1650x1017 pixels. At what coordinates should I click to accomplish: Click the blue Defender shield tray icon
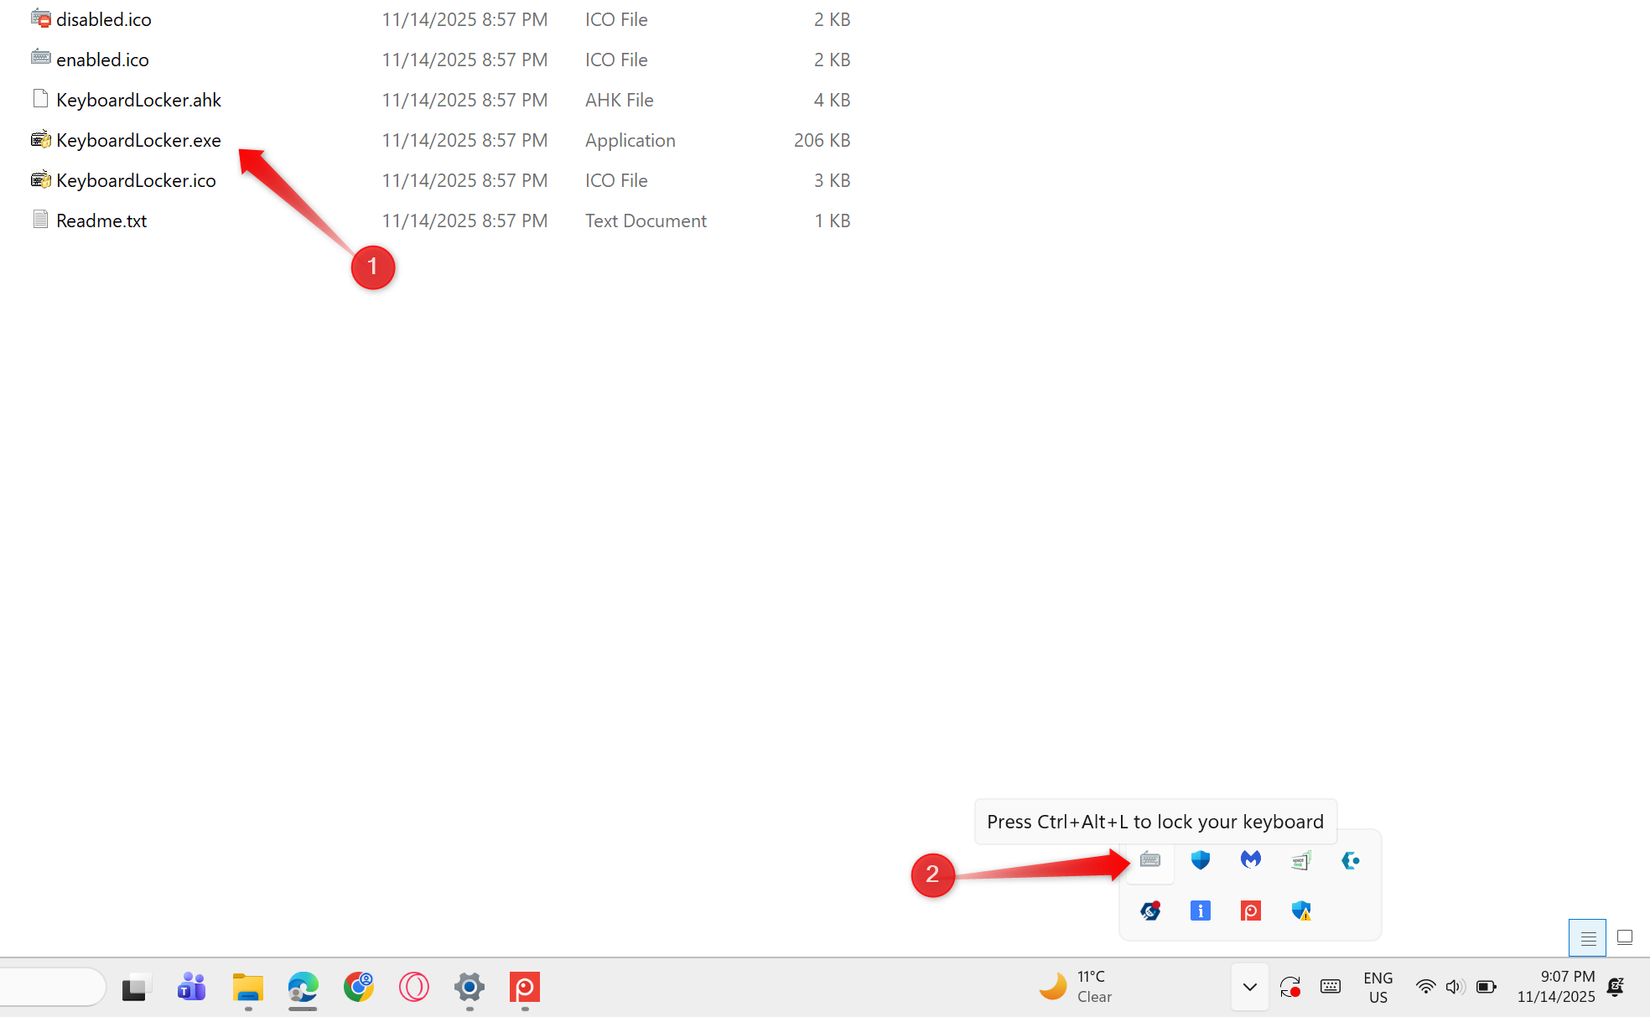tap(1200, 860)
